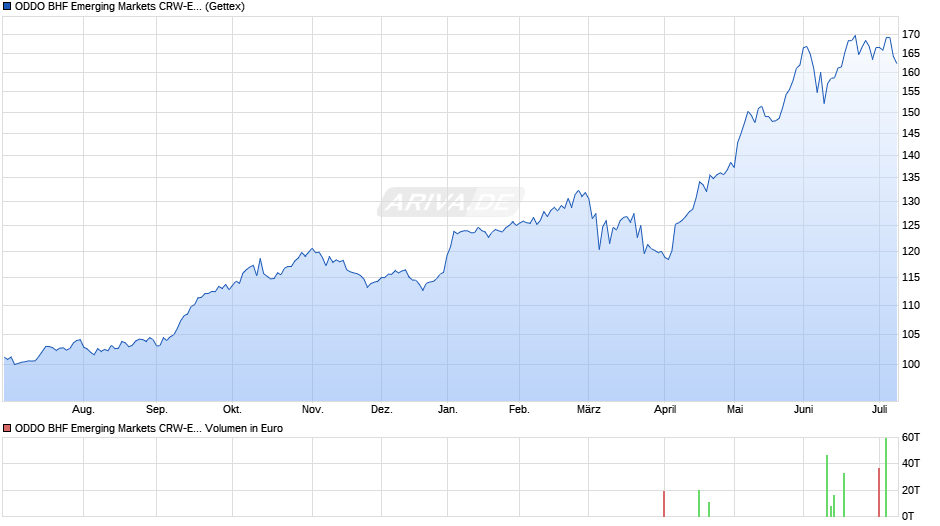Screen dimensions: 940x526
Task: Click the 160 price axis value
Action: 911,73
